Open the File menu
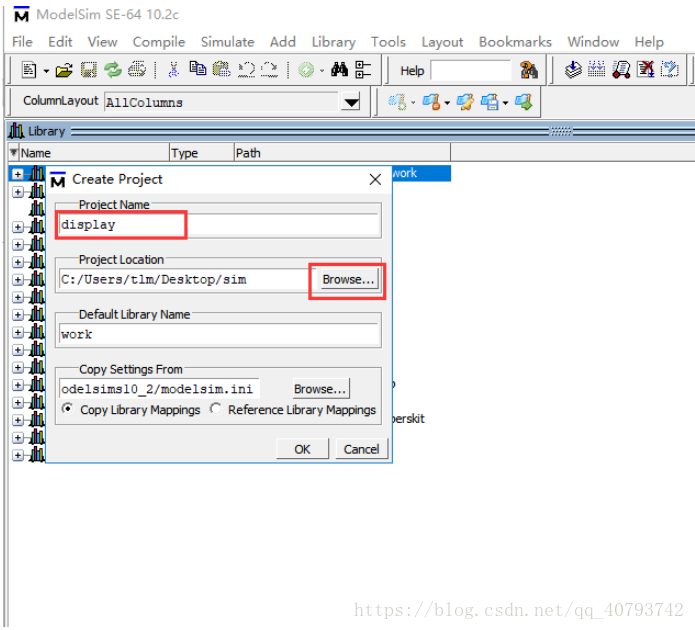Viewport: 695px width, 630px height. 22,42
